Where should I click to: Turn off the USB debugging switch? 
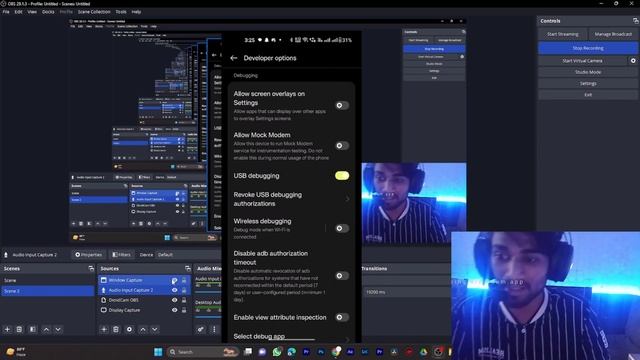[x=342, y=176]
